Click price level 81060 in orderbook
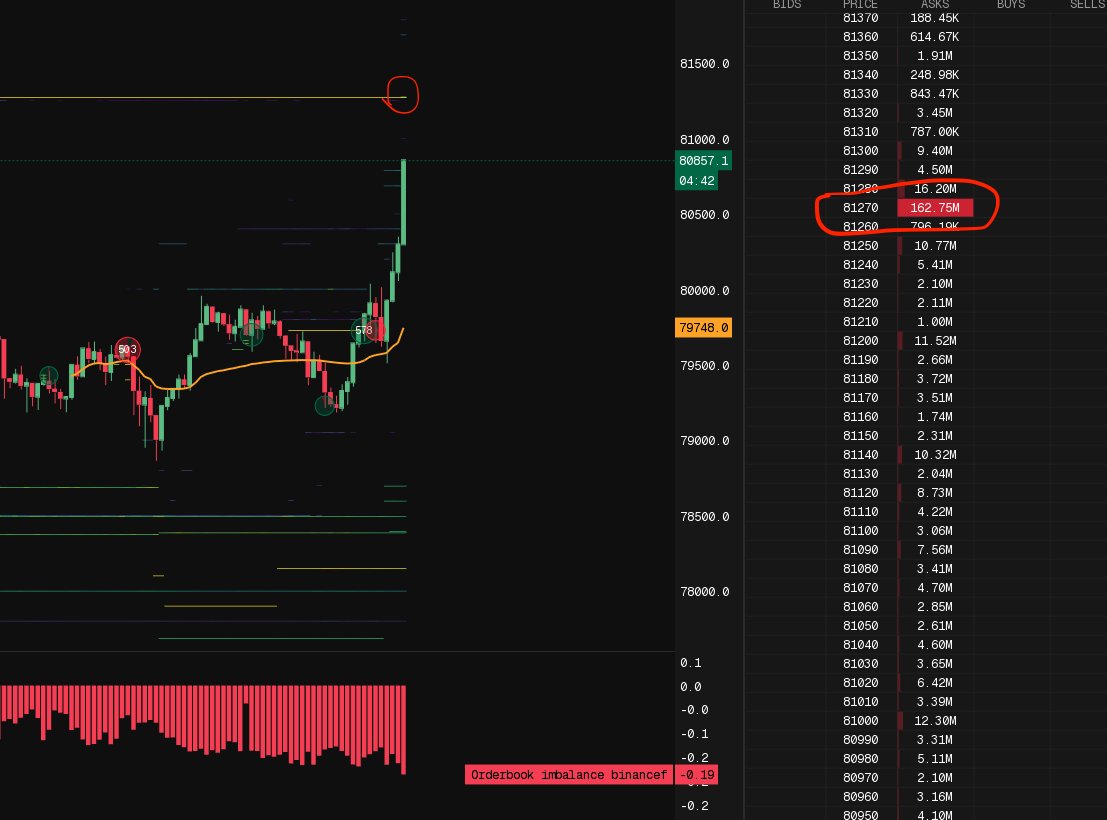The image size is (1107, 820). point(861,607)
